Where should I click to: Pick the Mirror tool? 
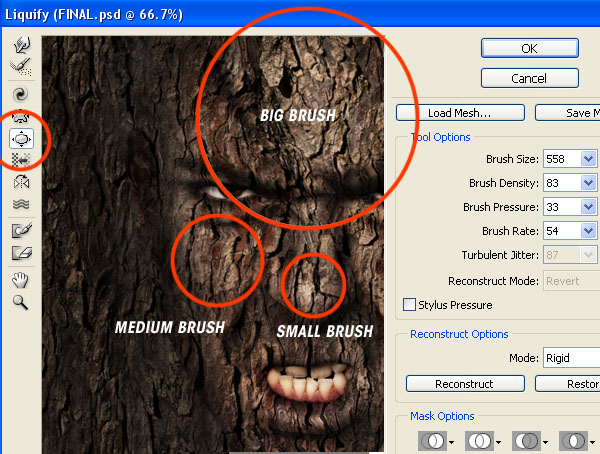(19, 182)
